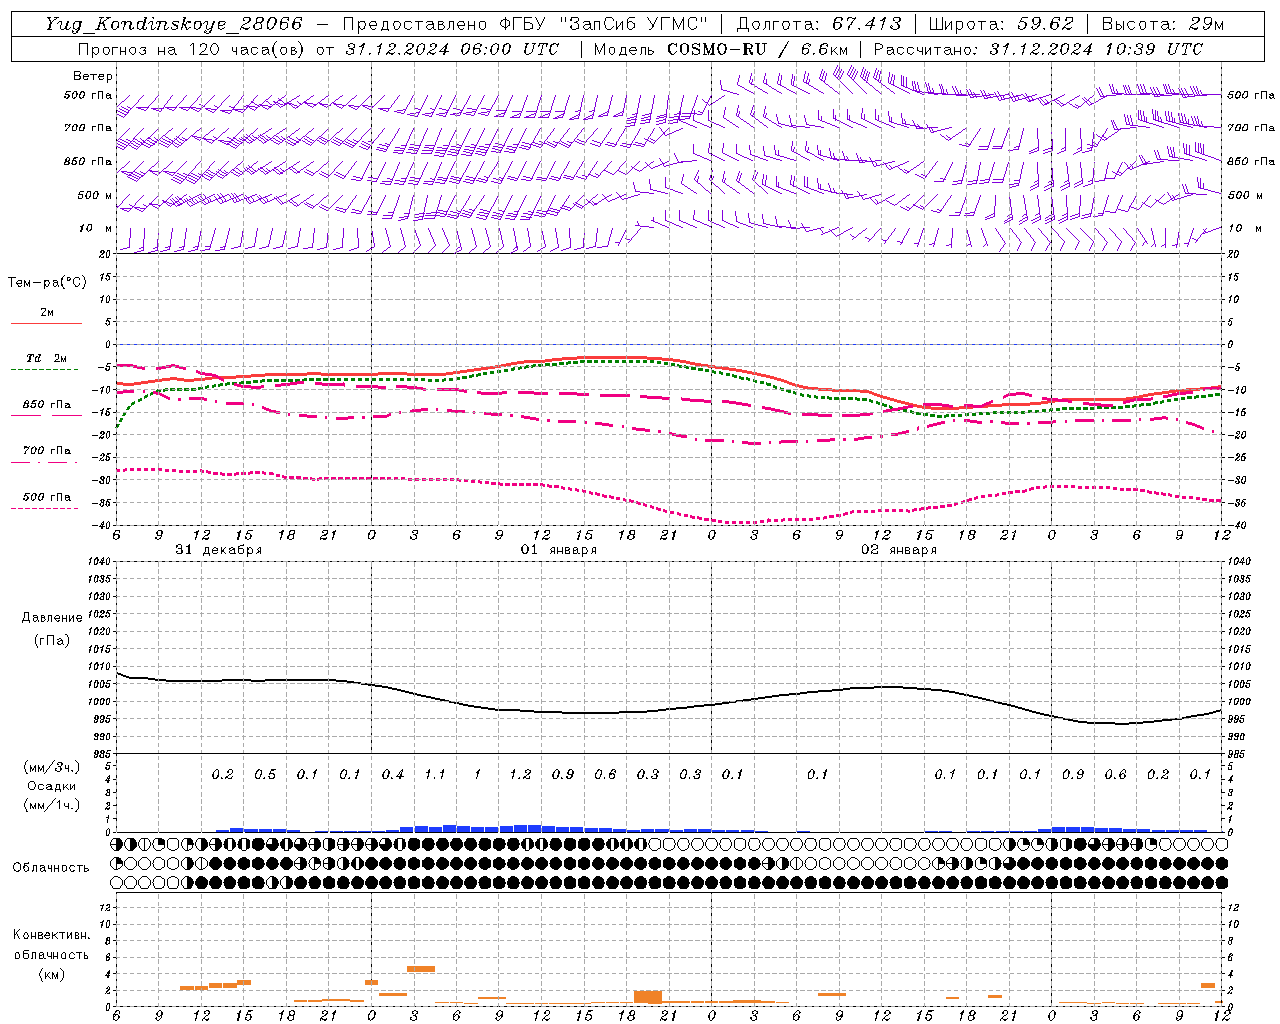Click the station title Yug_Kondinskoye_28066
Viewport: 1280px width, 1024px height.
tap(173, 24)
